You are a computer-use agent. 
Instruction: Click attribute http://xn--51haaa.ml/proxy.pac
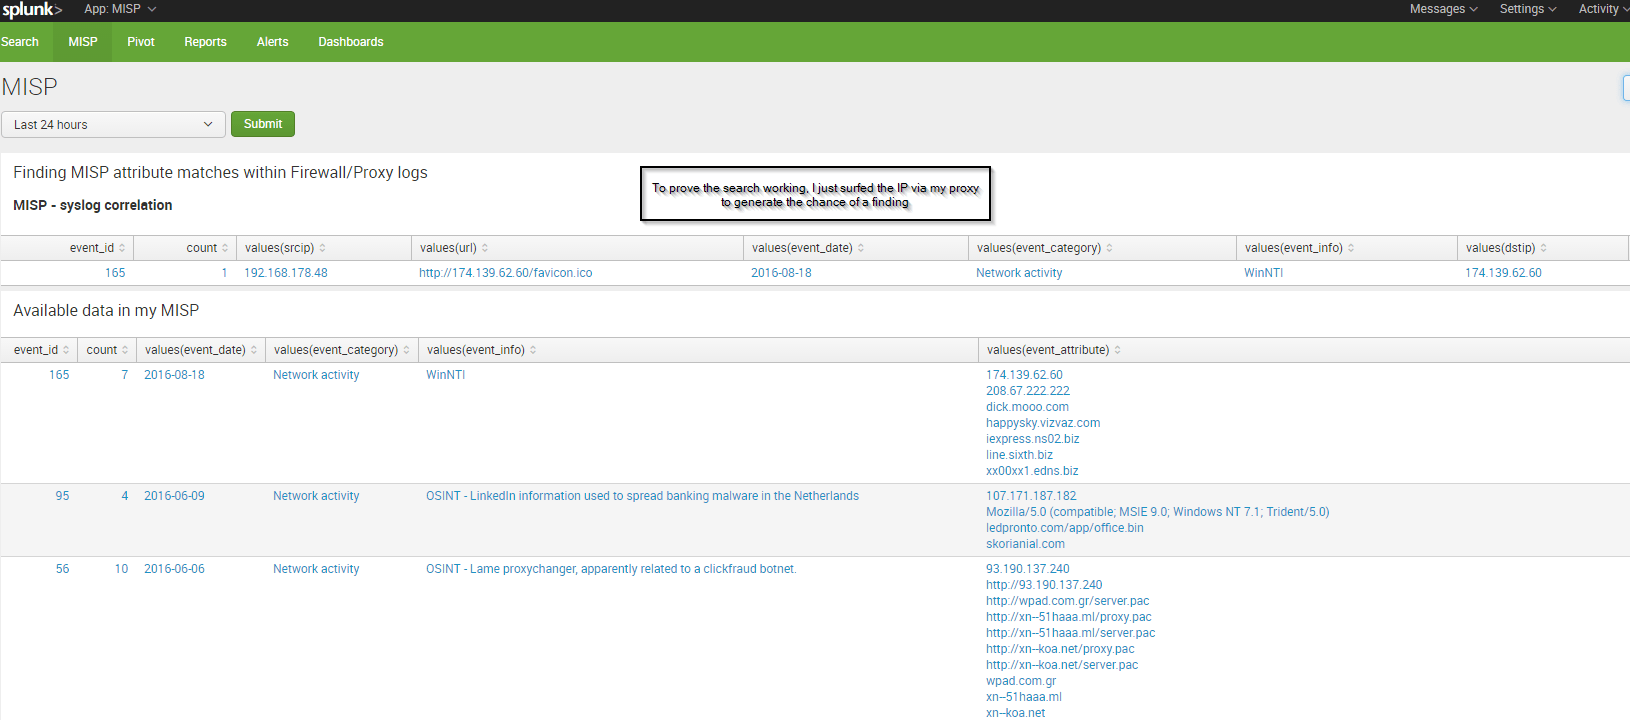point(1069,617)
